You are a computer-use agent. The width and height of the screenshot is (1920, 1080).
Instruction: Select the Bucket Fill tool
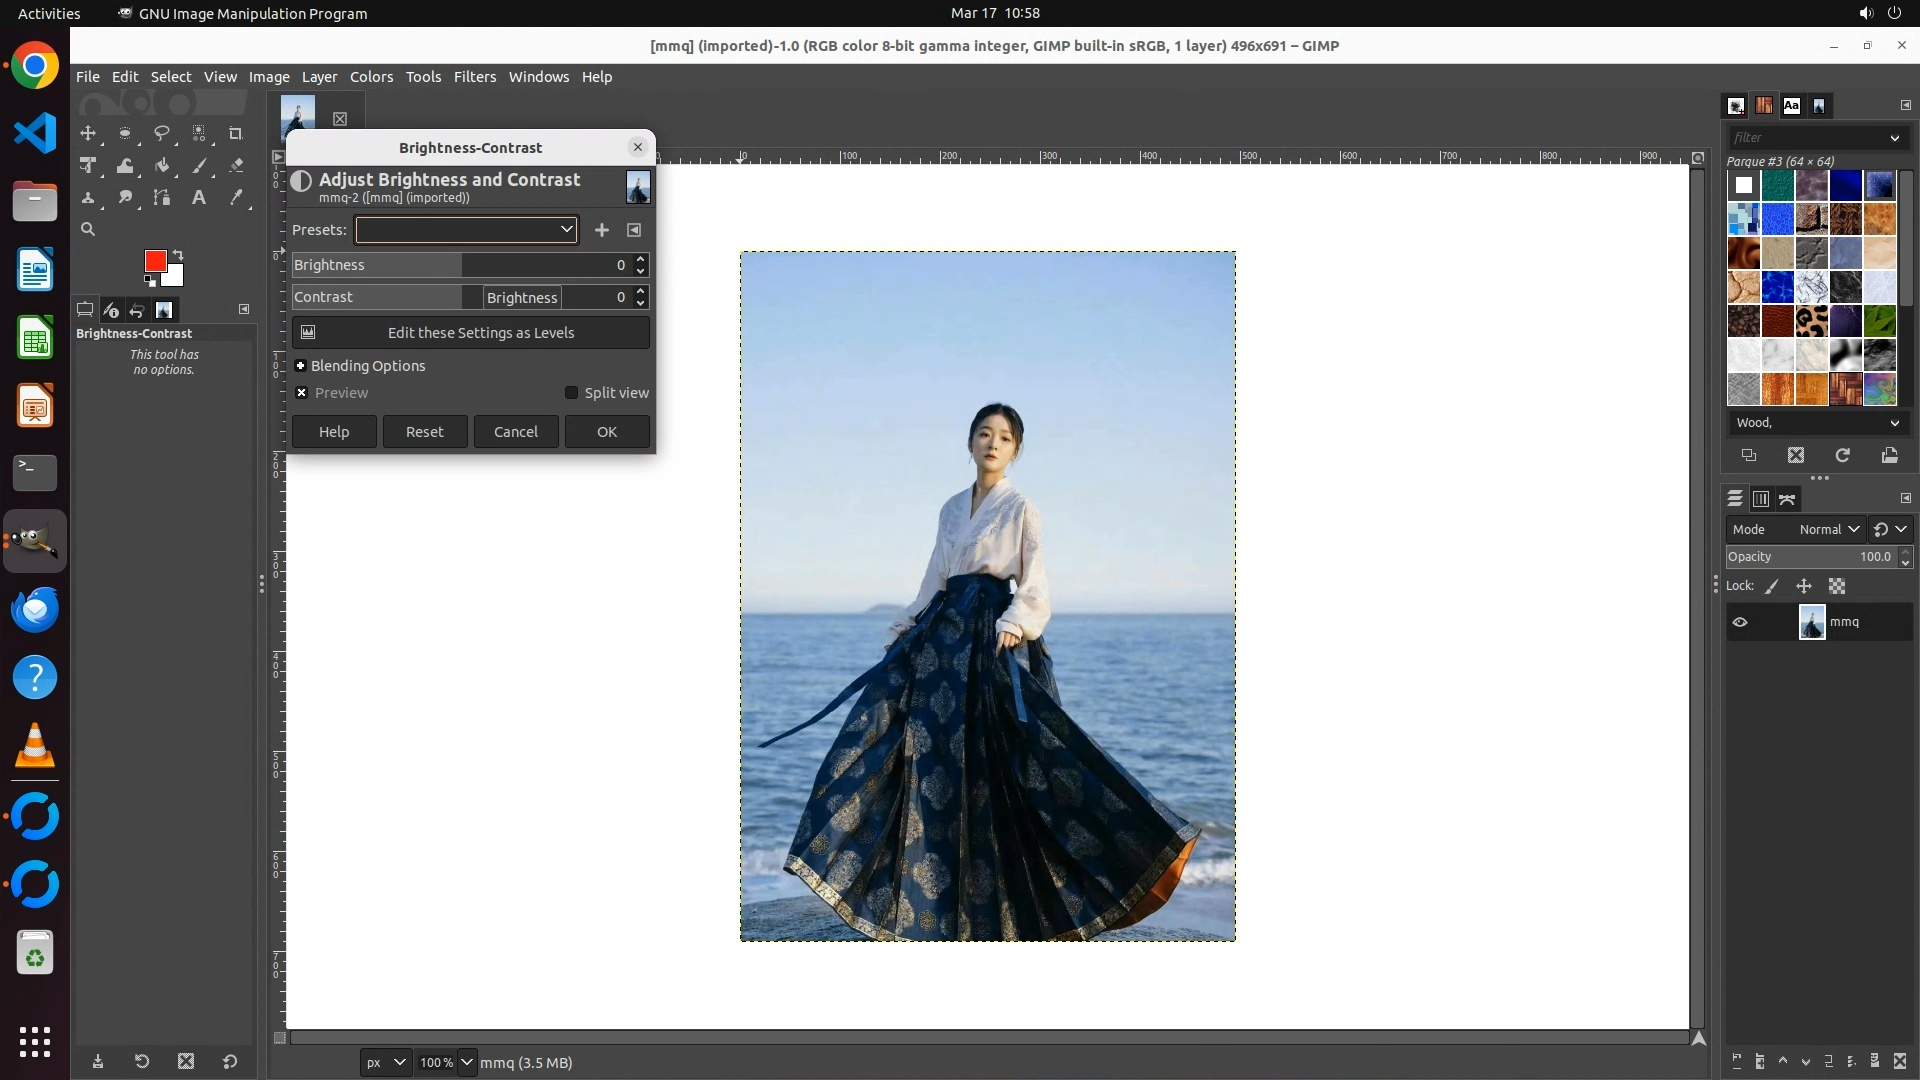click(x=162, y=166)
